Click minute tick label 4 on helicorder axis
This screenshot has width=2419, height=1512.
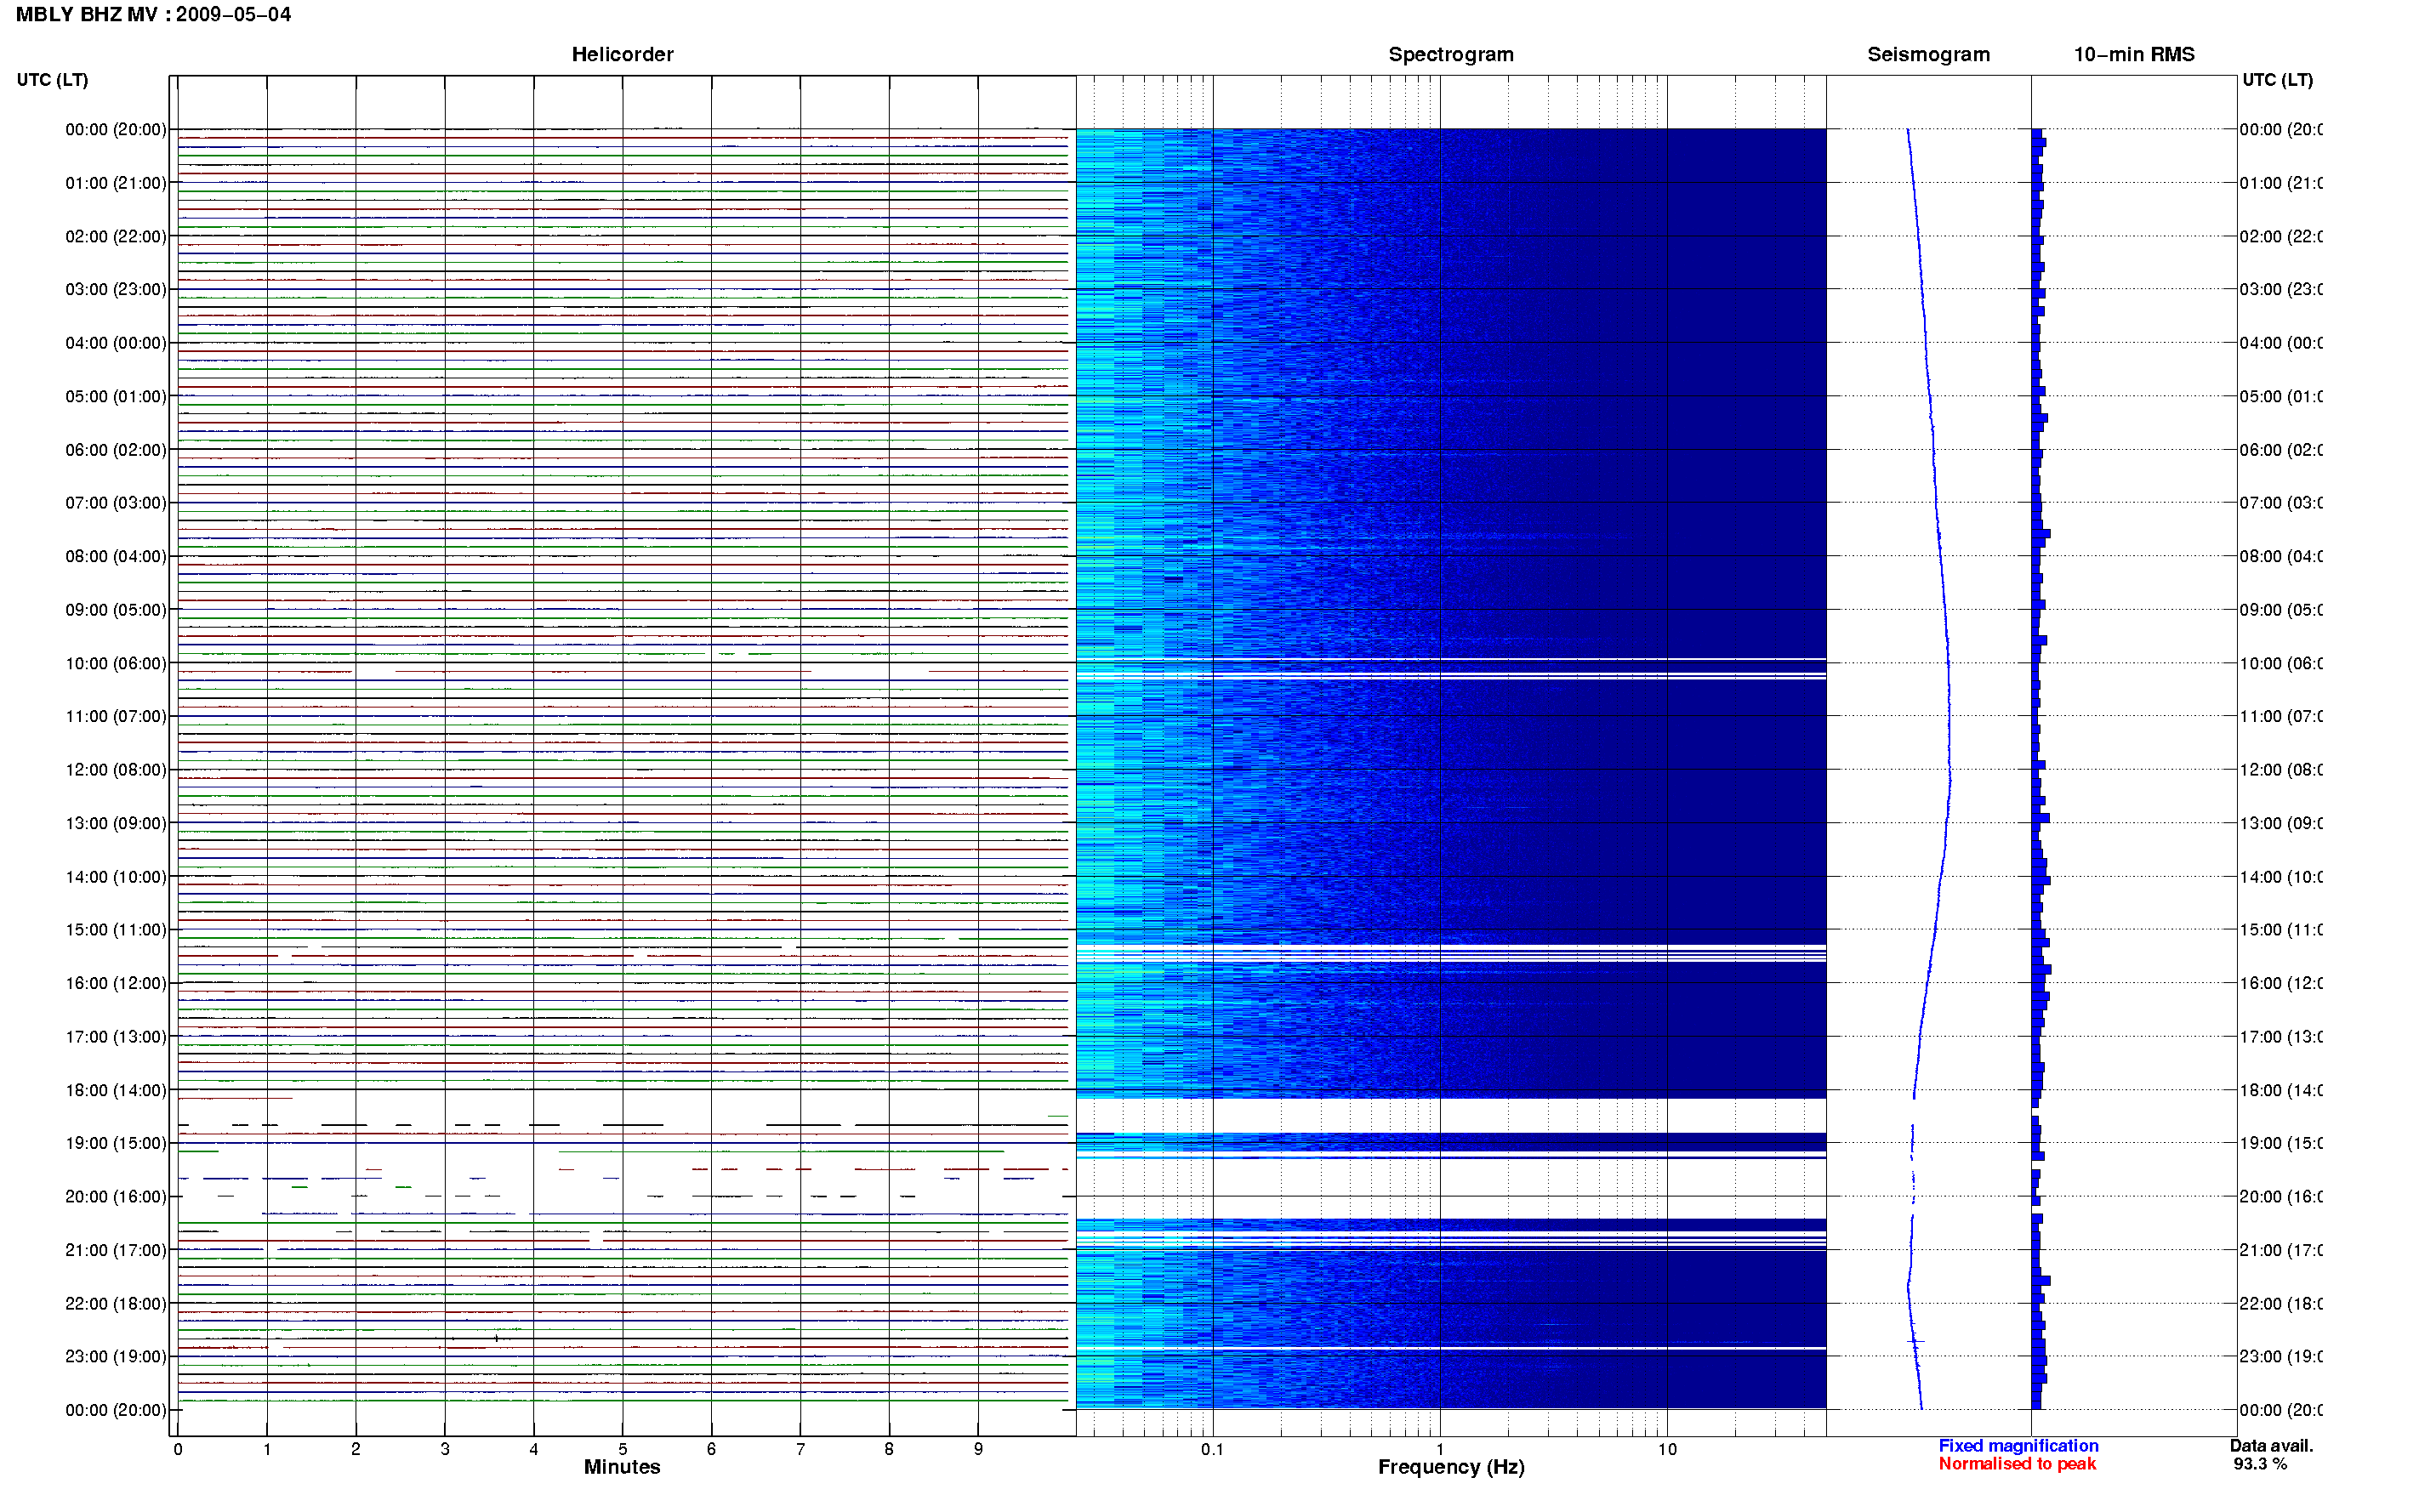coord(534,1449)
